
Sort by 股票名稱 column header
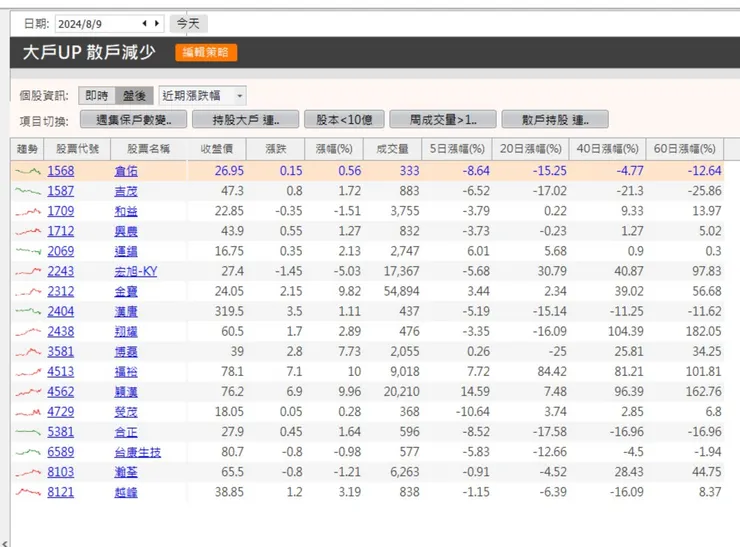[x=149, y=149]
